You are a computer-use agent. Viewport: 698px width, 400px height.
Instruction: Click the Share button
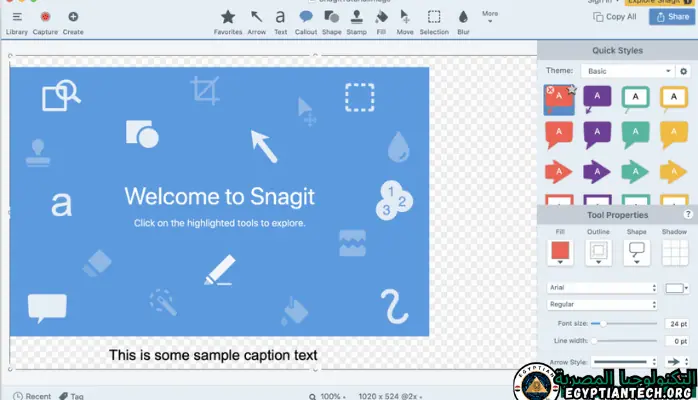tap(671, 16)
